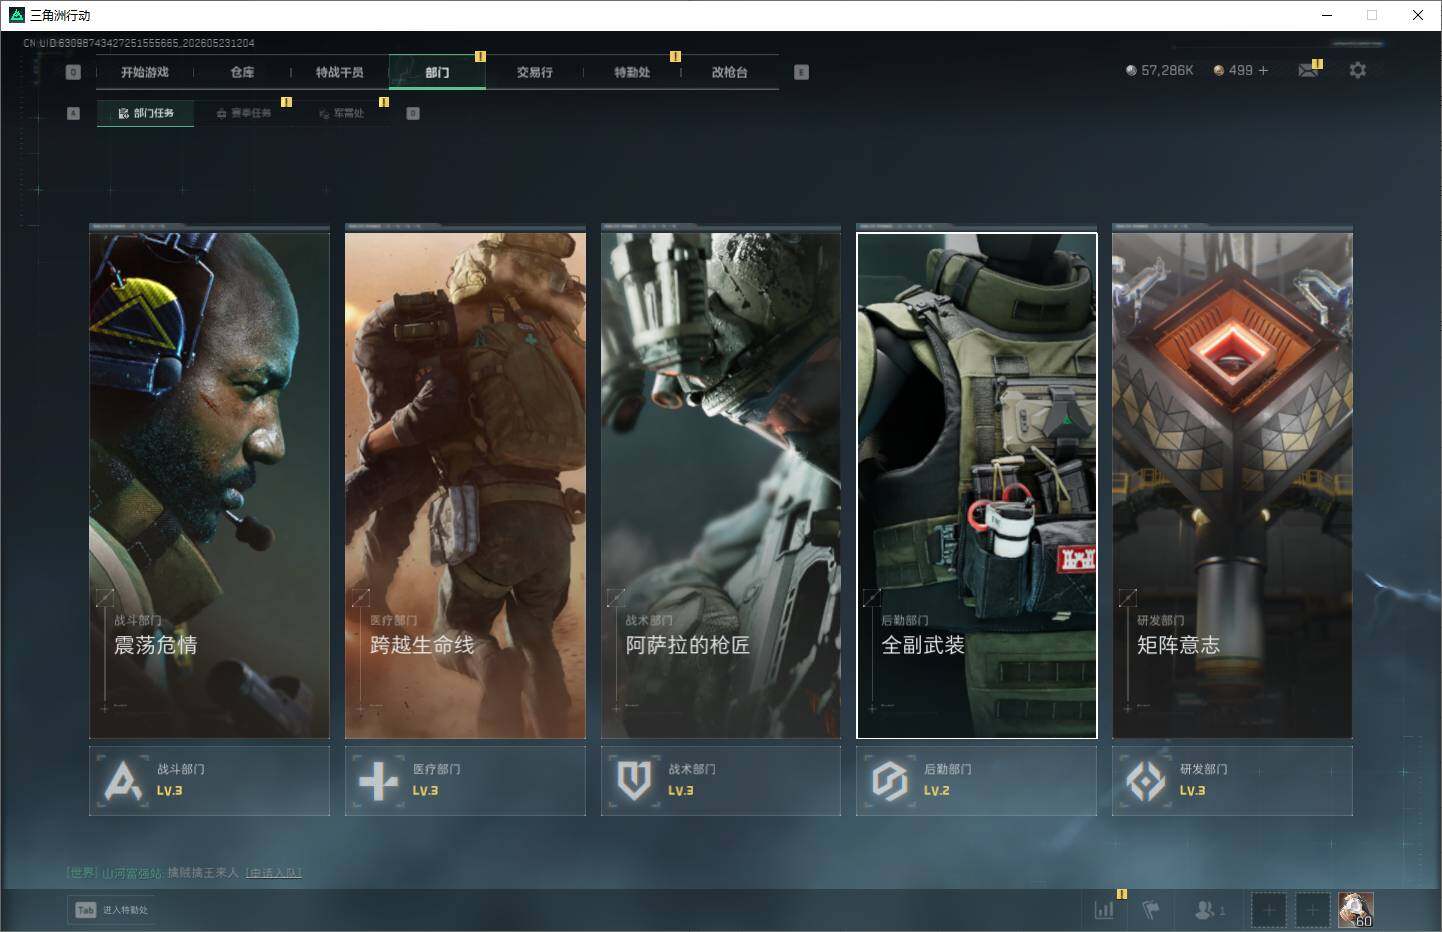Click the A key hint icon
This screenshot has width=1442, height=932.
(x=73, y=113)
